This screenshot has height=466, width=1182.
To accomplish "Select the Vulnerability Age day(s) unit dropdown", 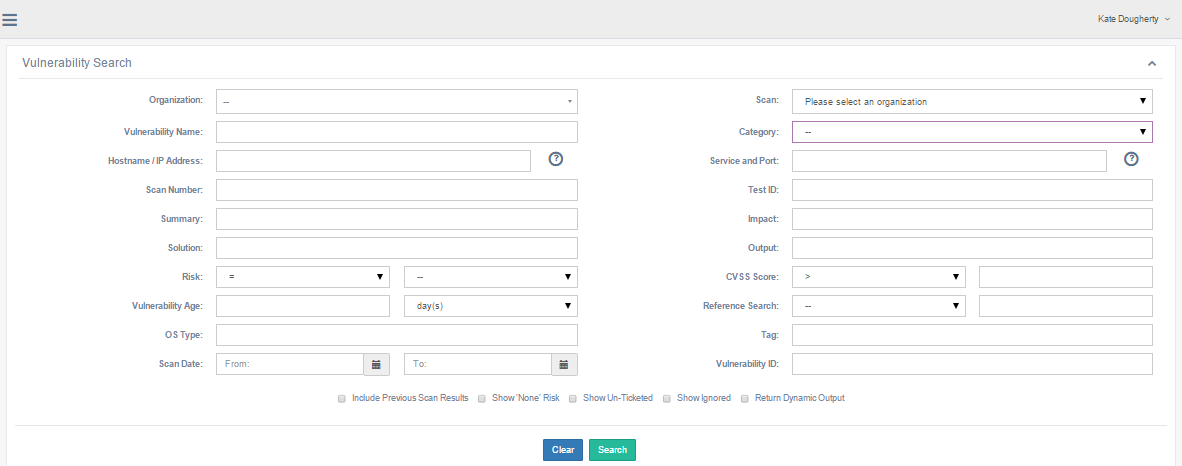I will (490, 306).
